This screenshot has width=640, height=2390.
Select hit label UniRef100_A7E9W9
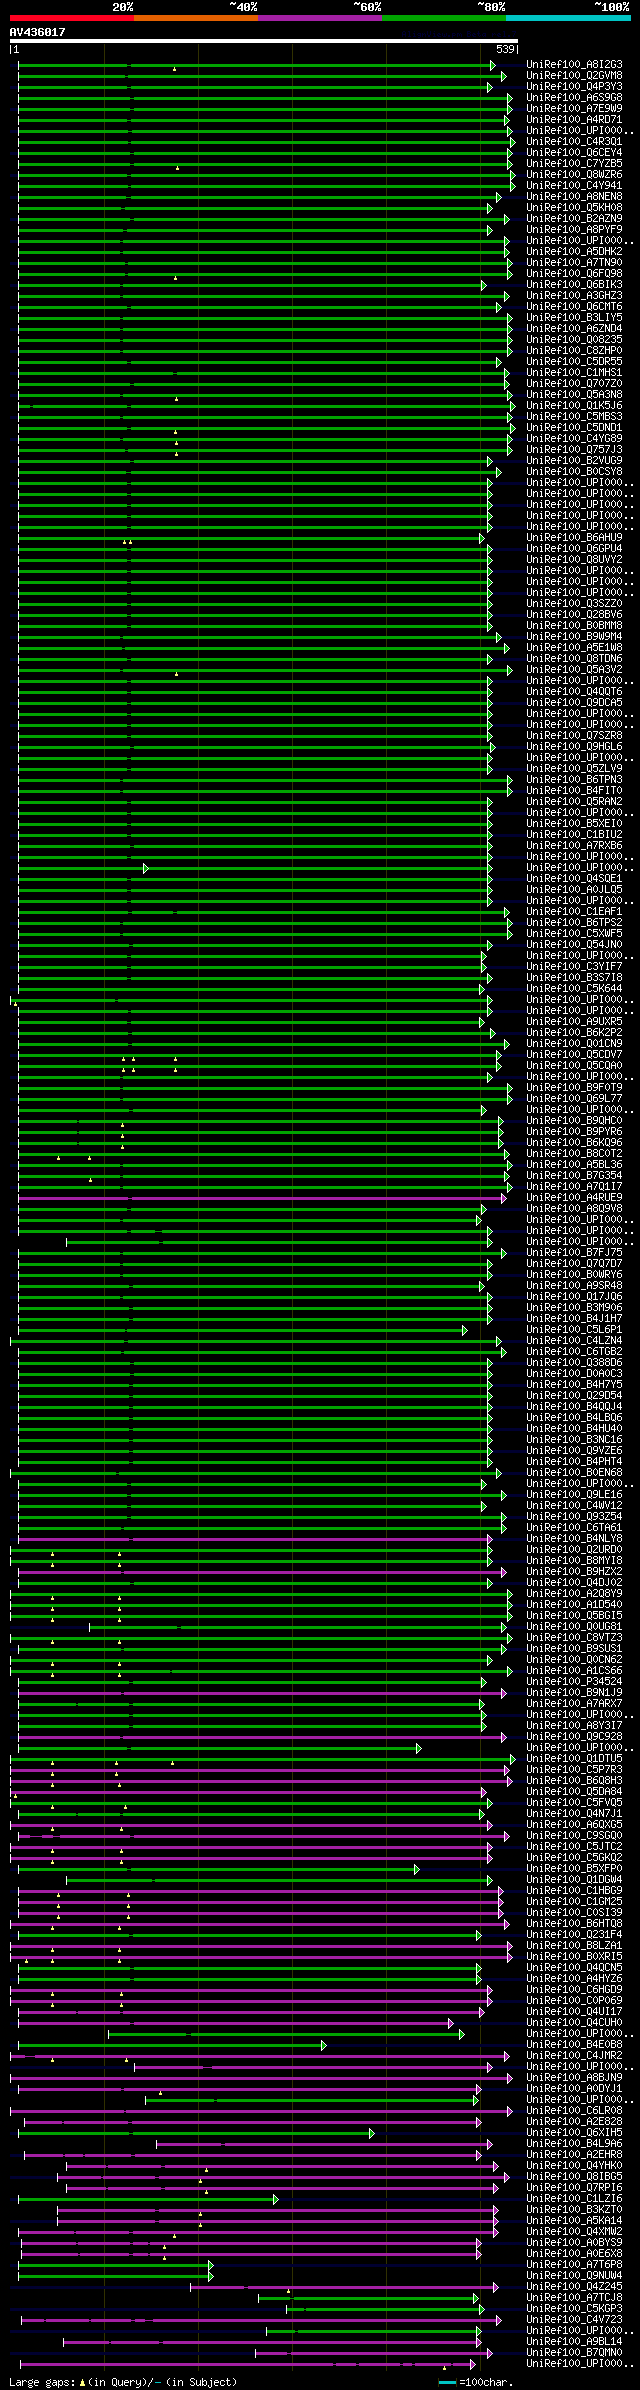click(x=574, y=109)
